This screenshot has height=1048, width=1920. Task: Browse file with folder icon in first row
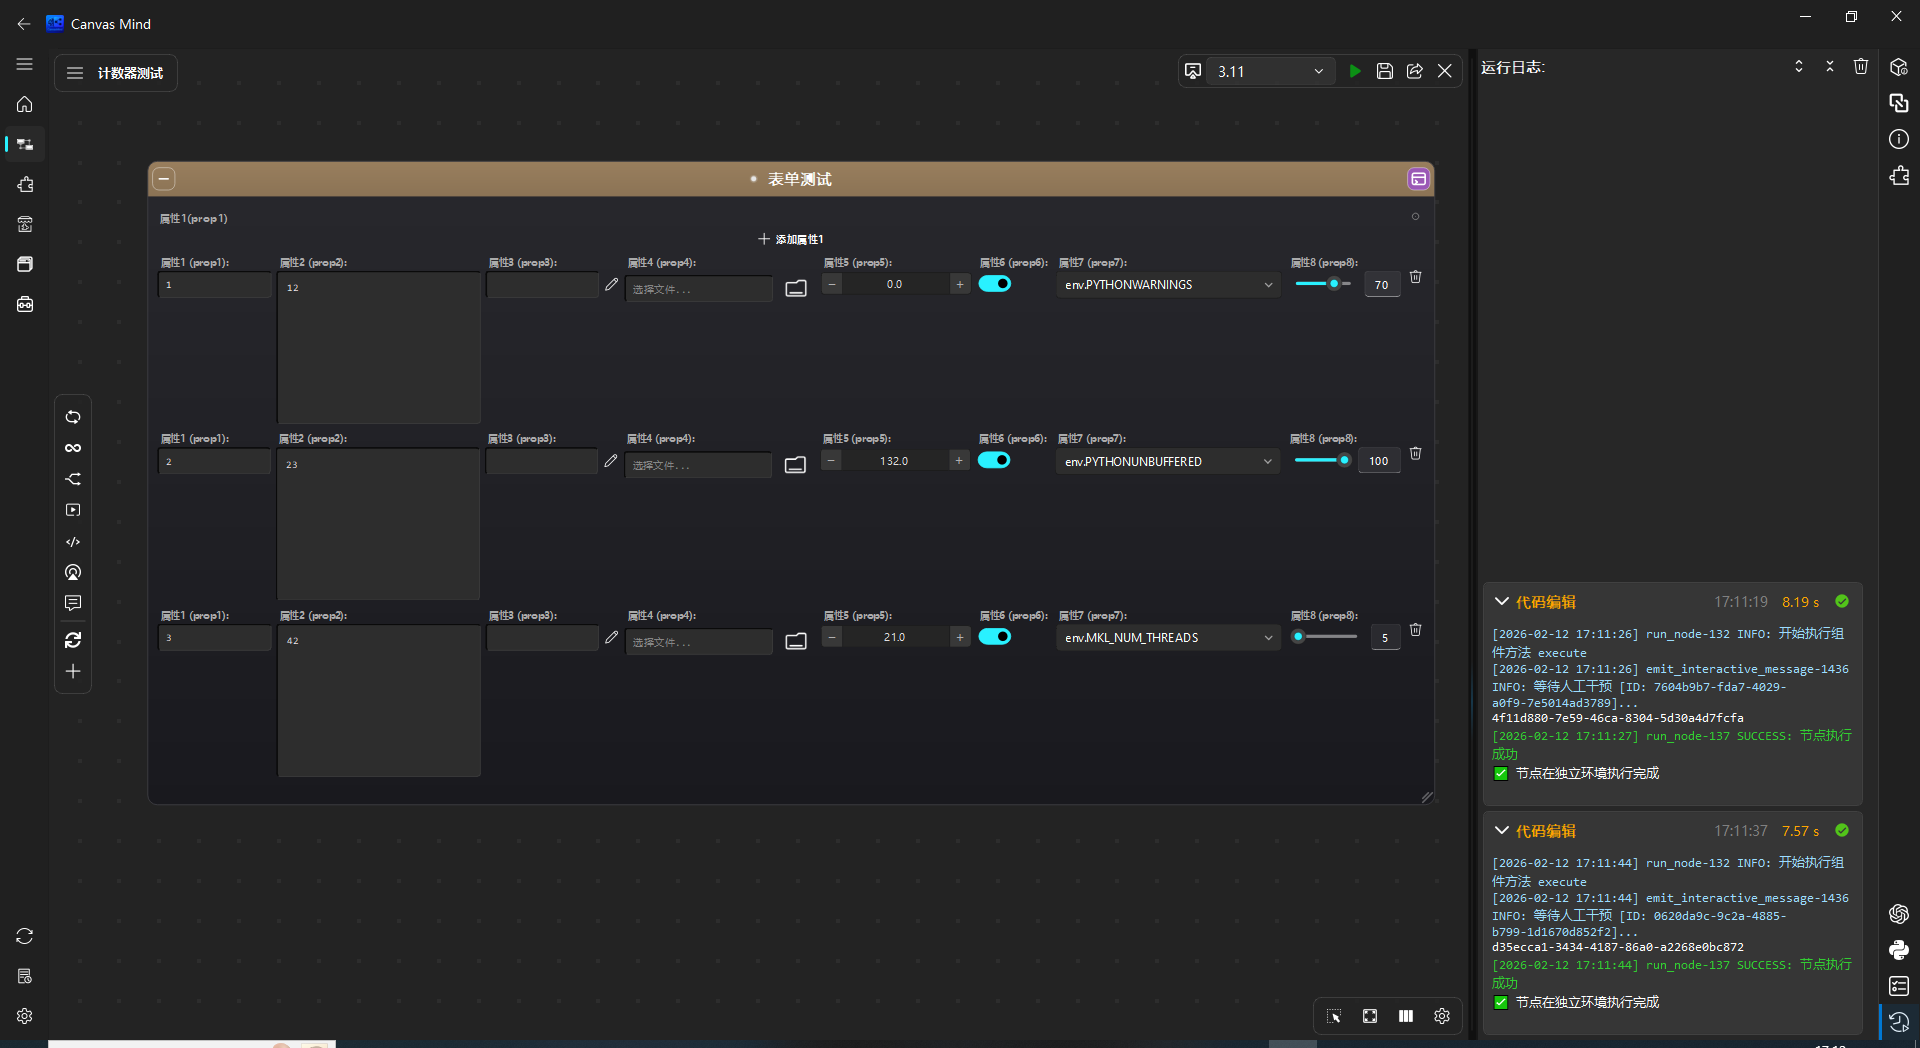[796, 289]
